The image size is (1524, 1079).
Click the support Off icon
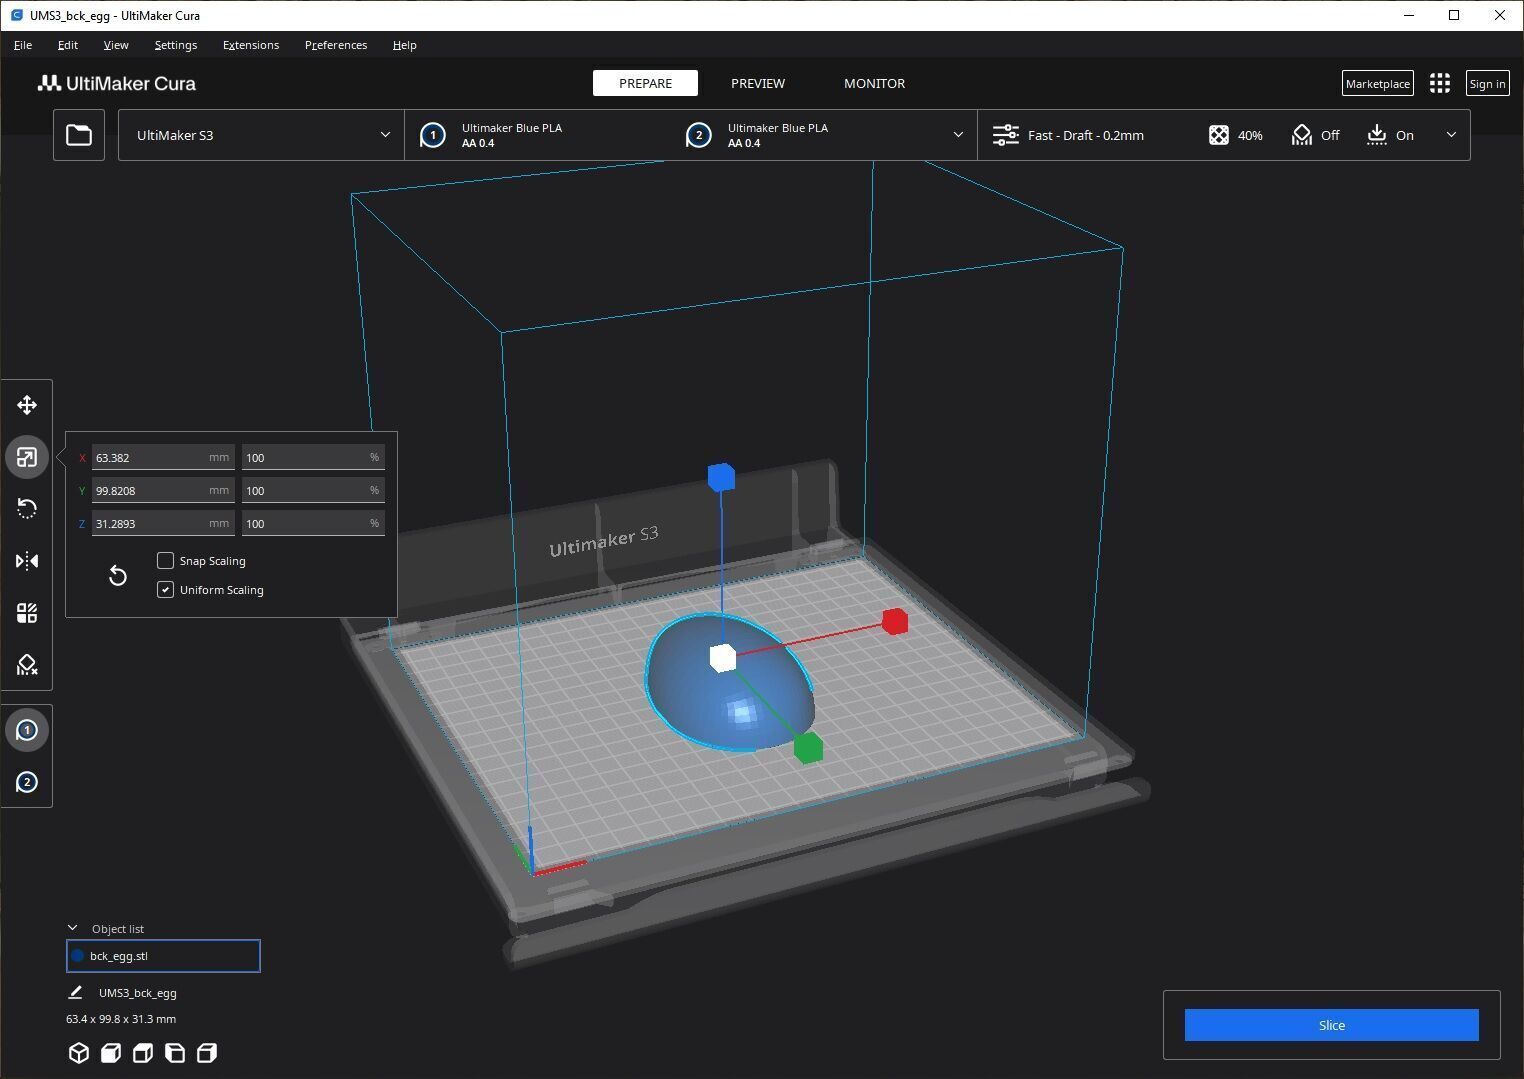tap(1301, 135)
